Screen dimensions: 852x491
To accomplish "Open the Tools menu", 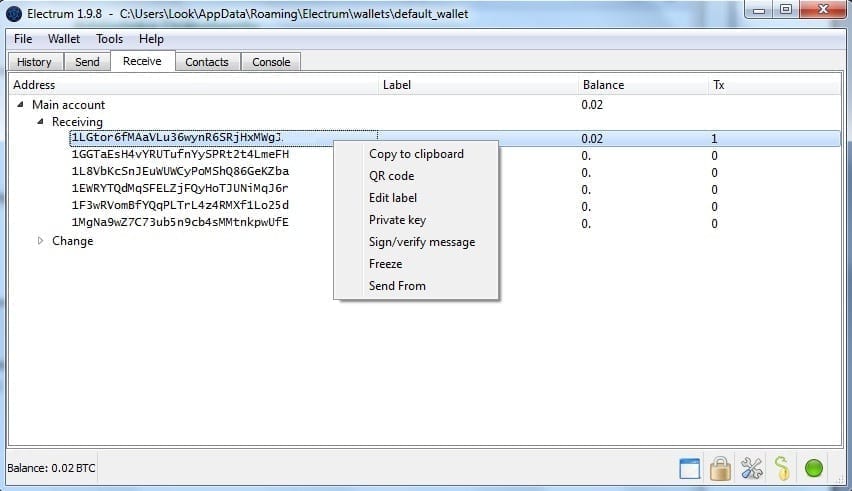I will point(109,39).
